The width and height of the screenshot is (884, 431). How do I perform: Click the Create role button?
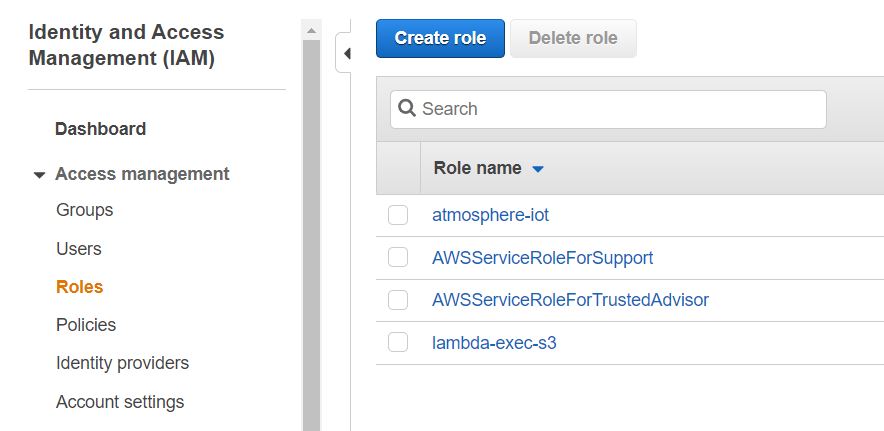440,39
